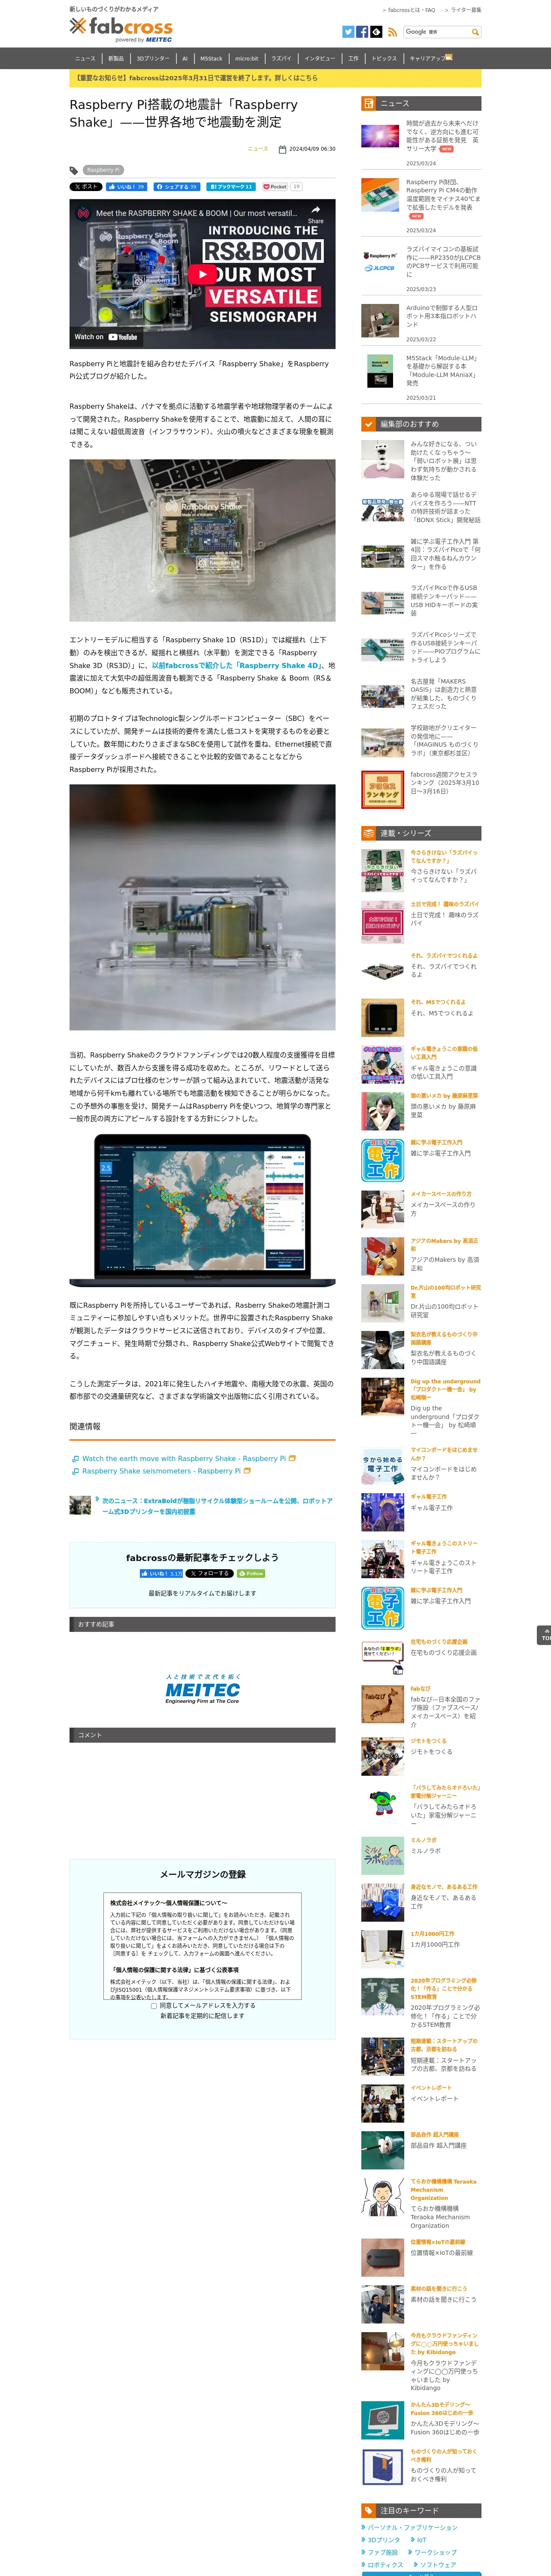Screen dimensions: 551x2576
Task: Select AI in navigation bar
Action: [x=185, y=58]
